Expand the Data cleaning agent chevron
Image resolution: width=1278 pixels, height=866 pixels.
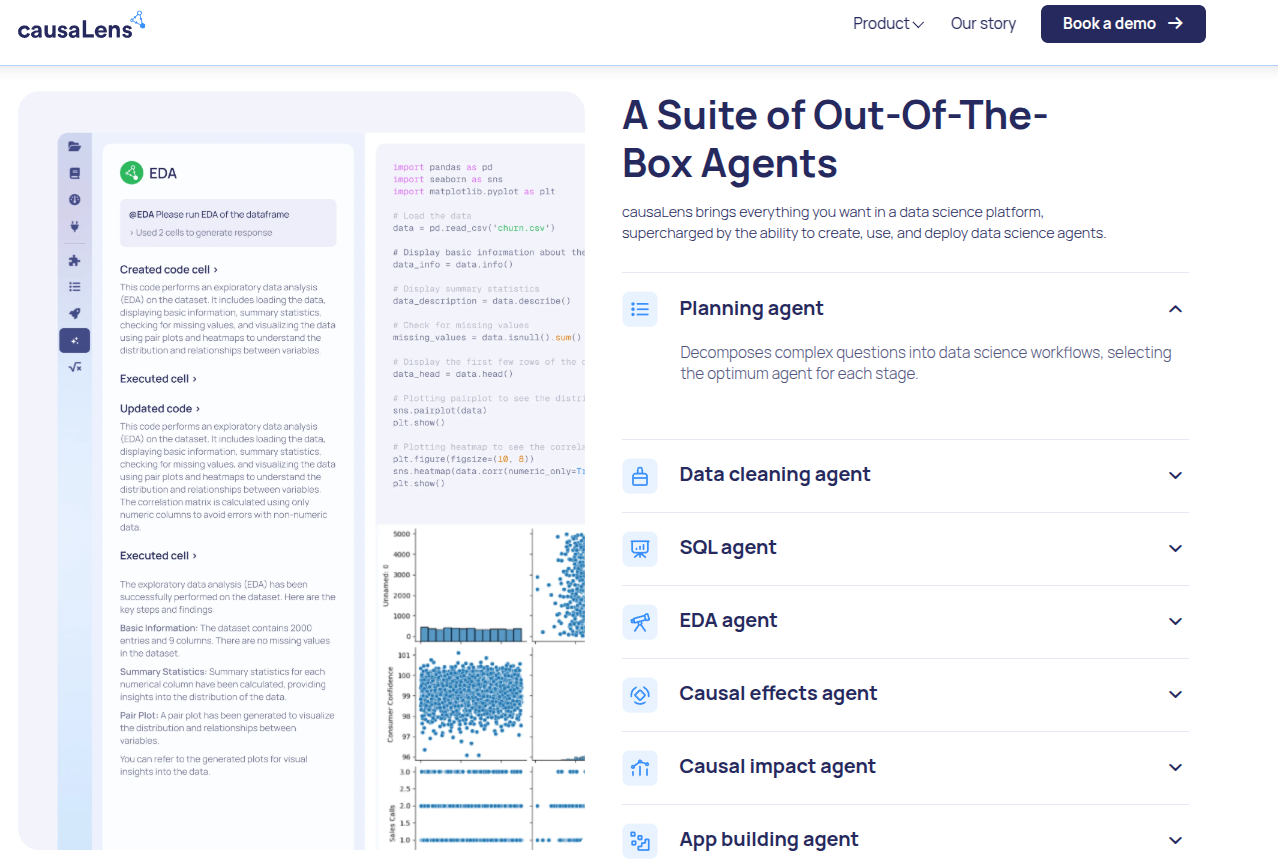tap(1175, 476)
